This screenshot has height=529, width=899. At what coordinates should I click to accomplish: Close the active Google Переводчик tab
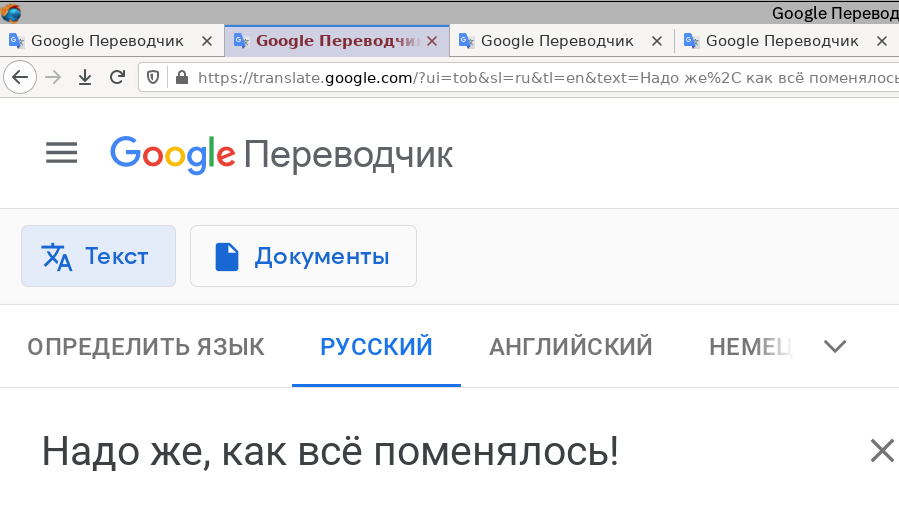point(432,41)
